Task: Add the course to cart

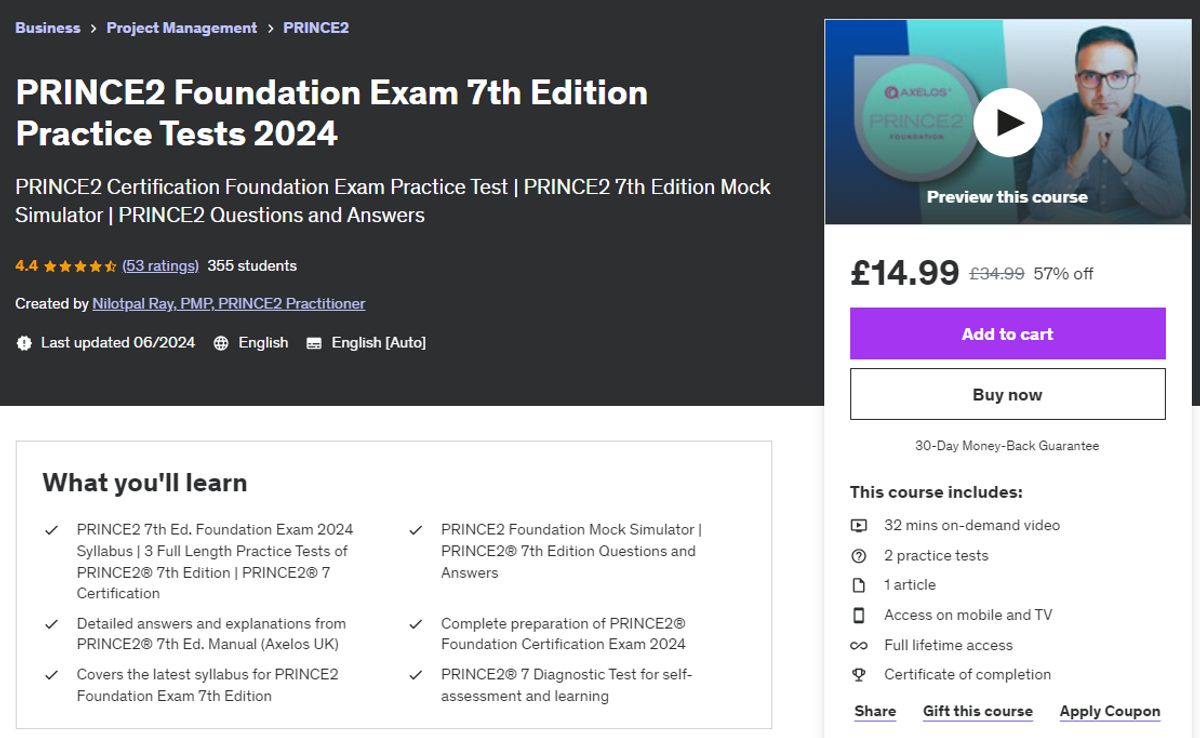Action: click(x=1007, y=333)
